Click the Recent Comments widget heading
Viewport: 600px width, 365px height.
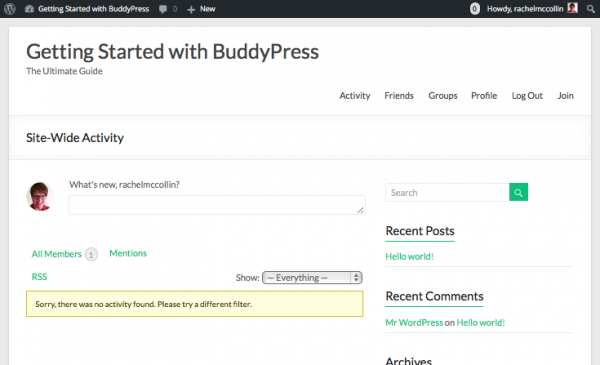[x=434, y=296]
